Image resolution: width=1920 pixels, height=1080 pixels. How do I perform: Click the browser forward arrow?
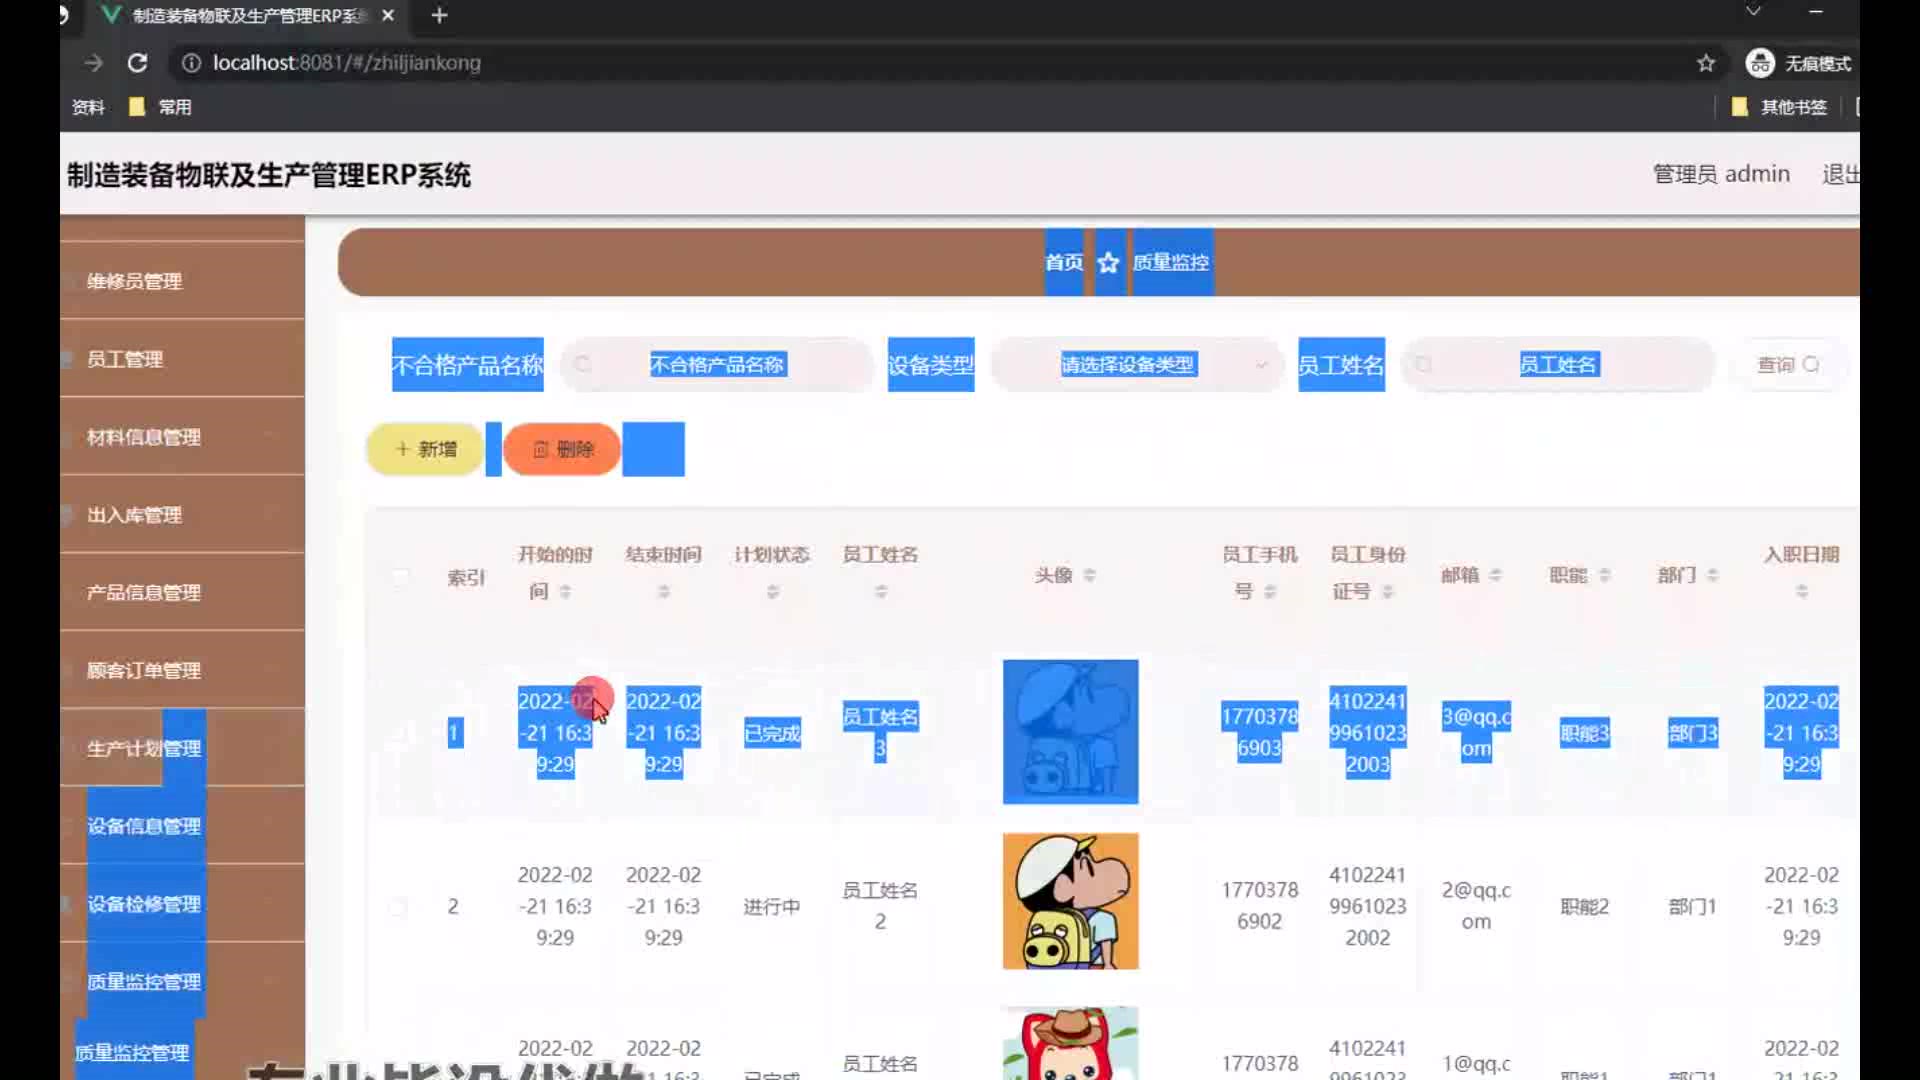point(93,63)
